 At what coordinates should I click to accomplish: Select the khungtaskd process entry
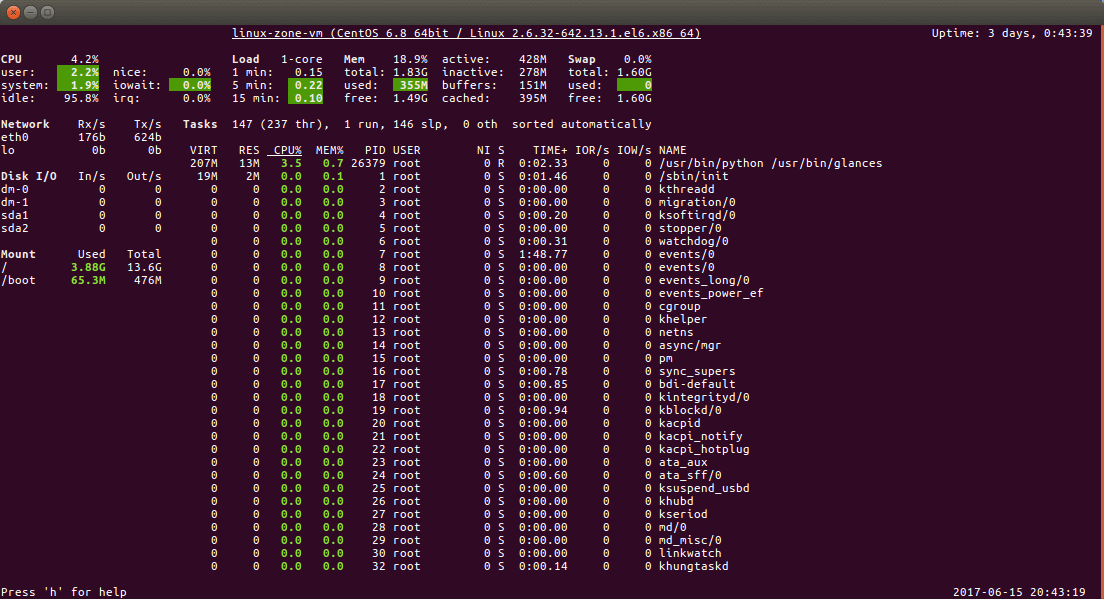693,566
